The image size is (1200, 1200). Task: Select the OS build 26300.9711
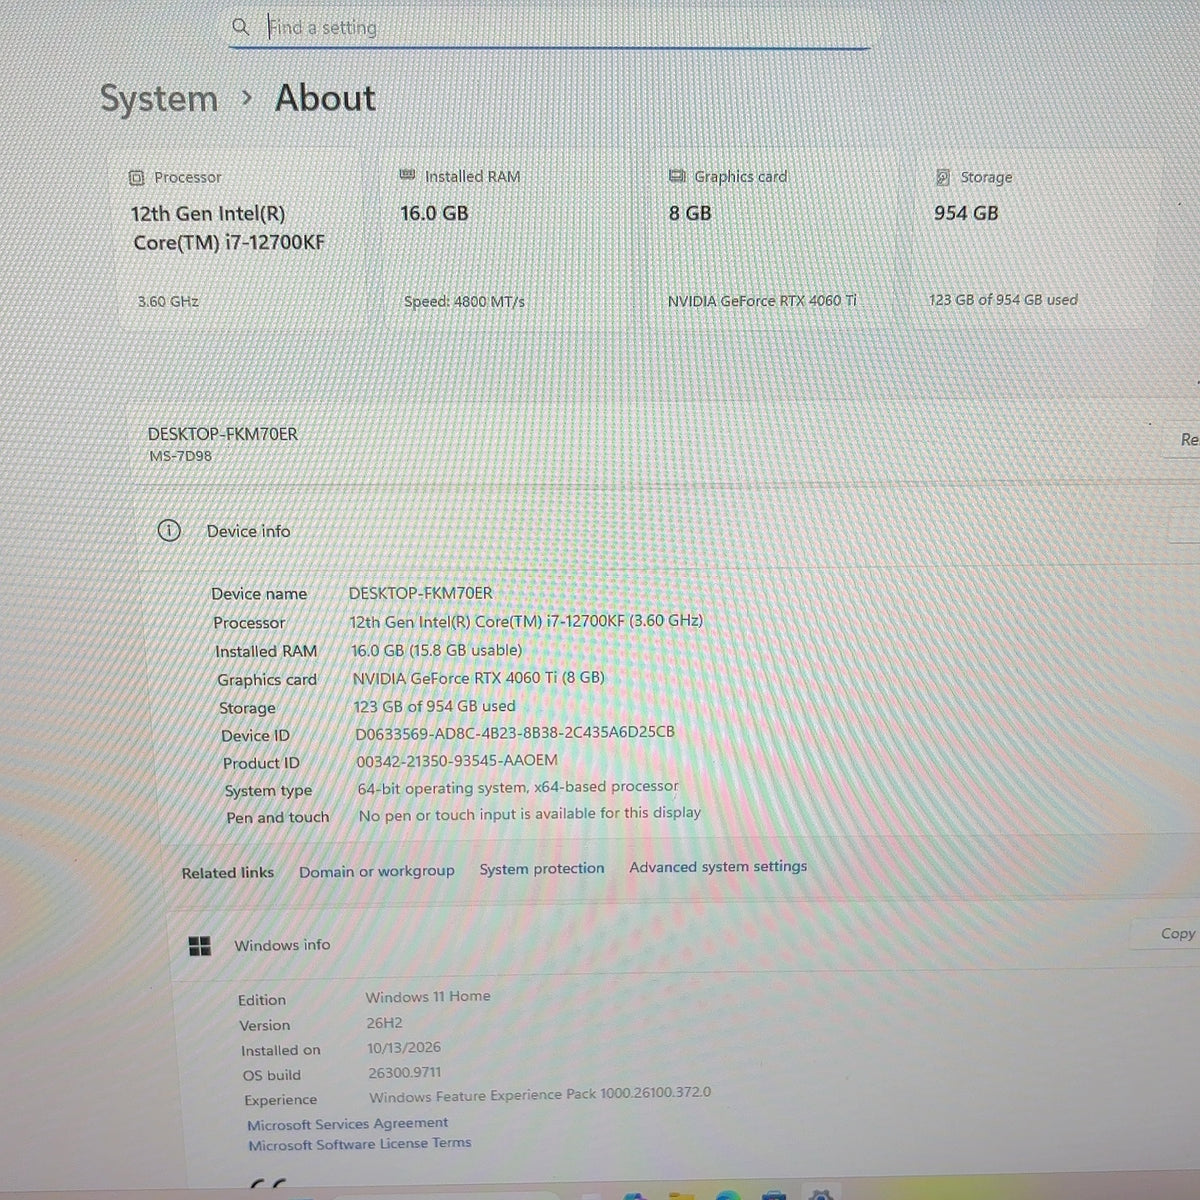[404, 1073]
